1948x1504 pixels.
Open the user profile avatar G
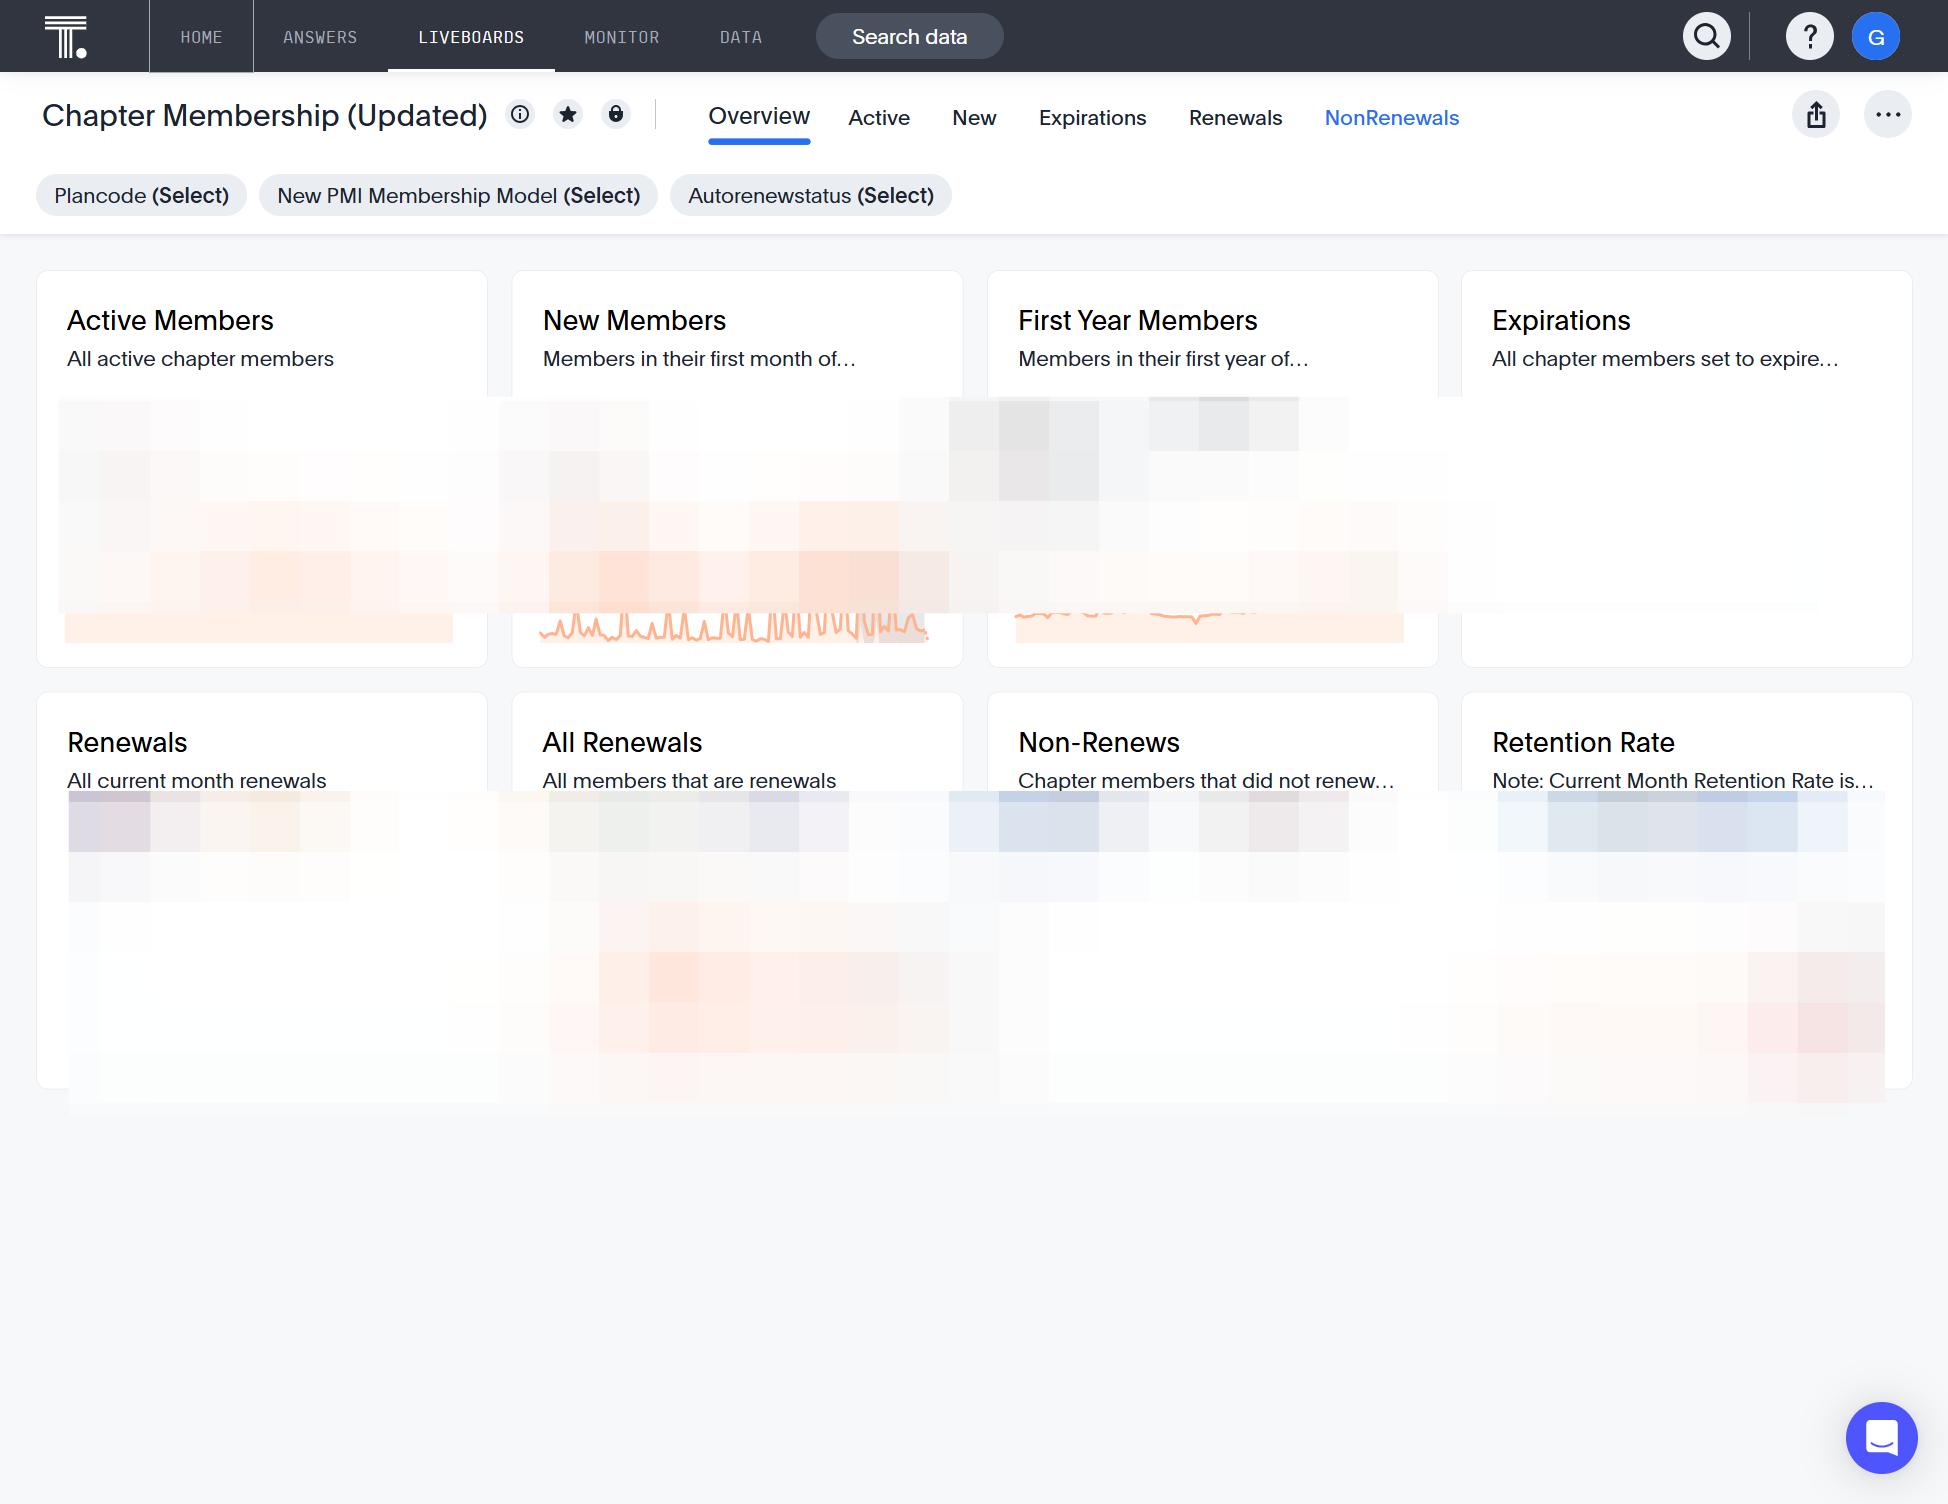(1876, 37)
